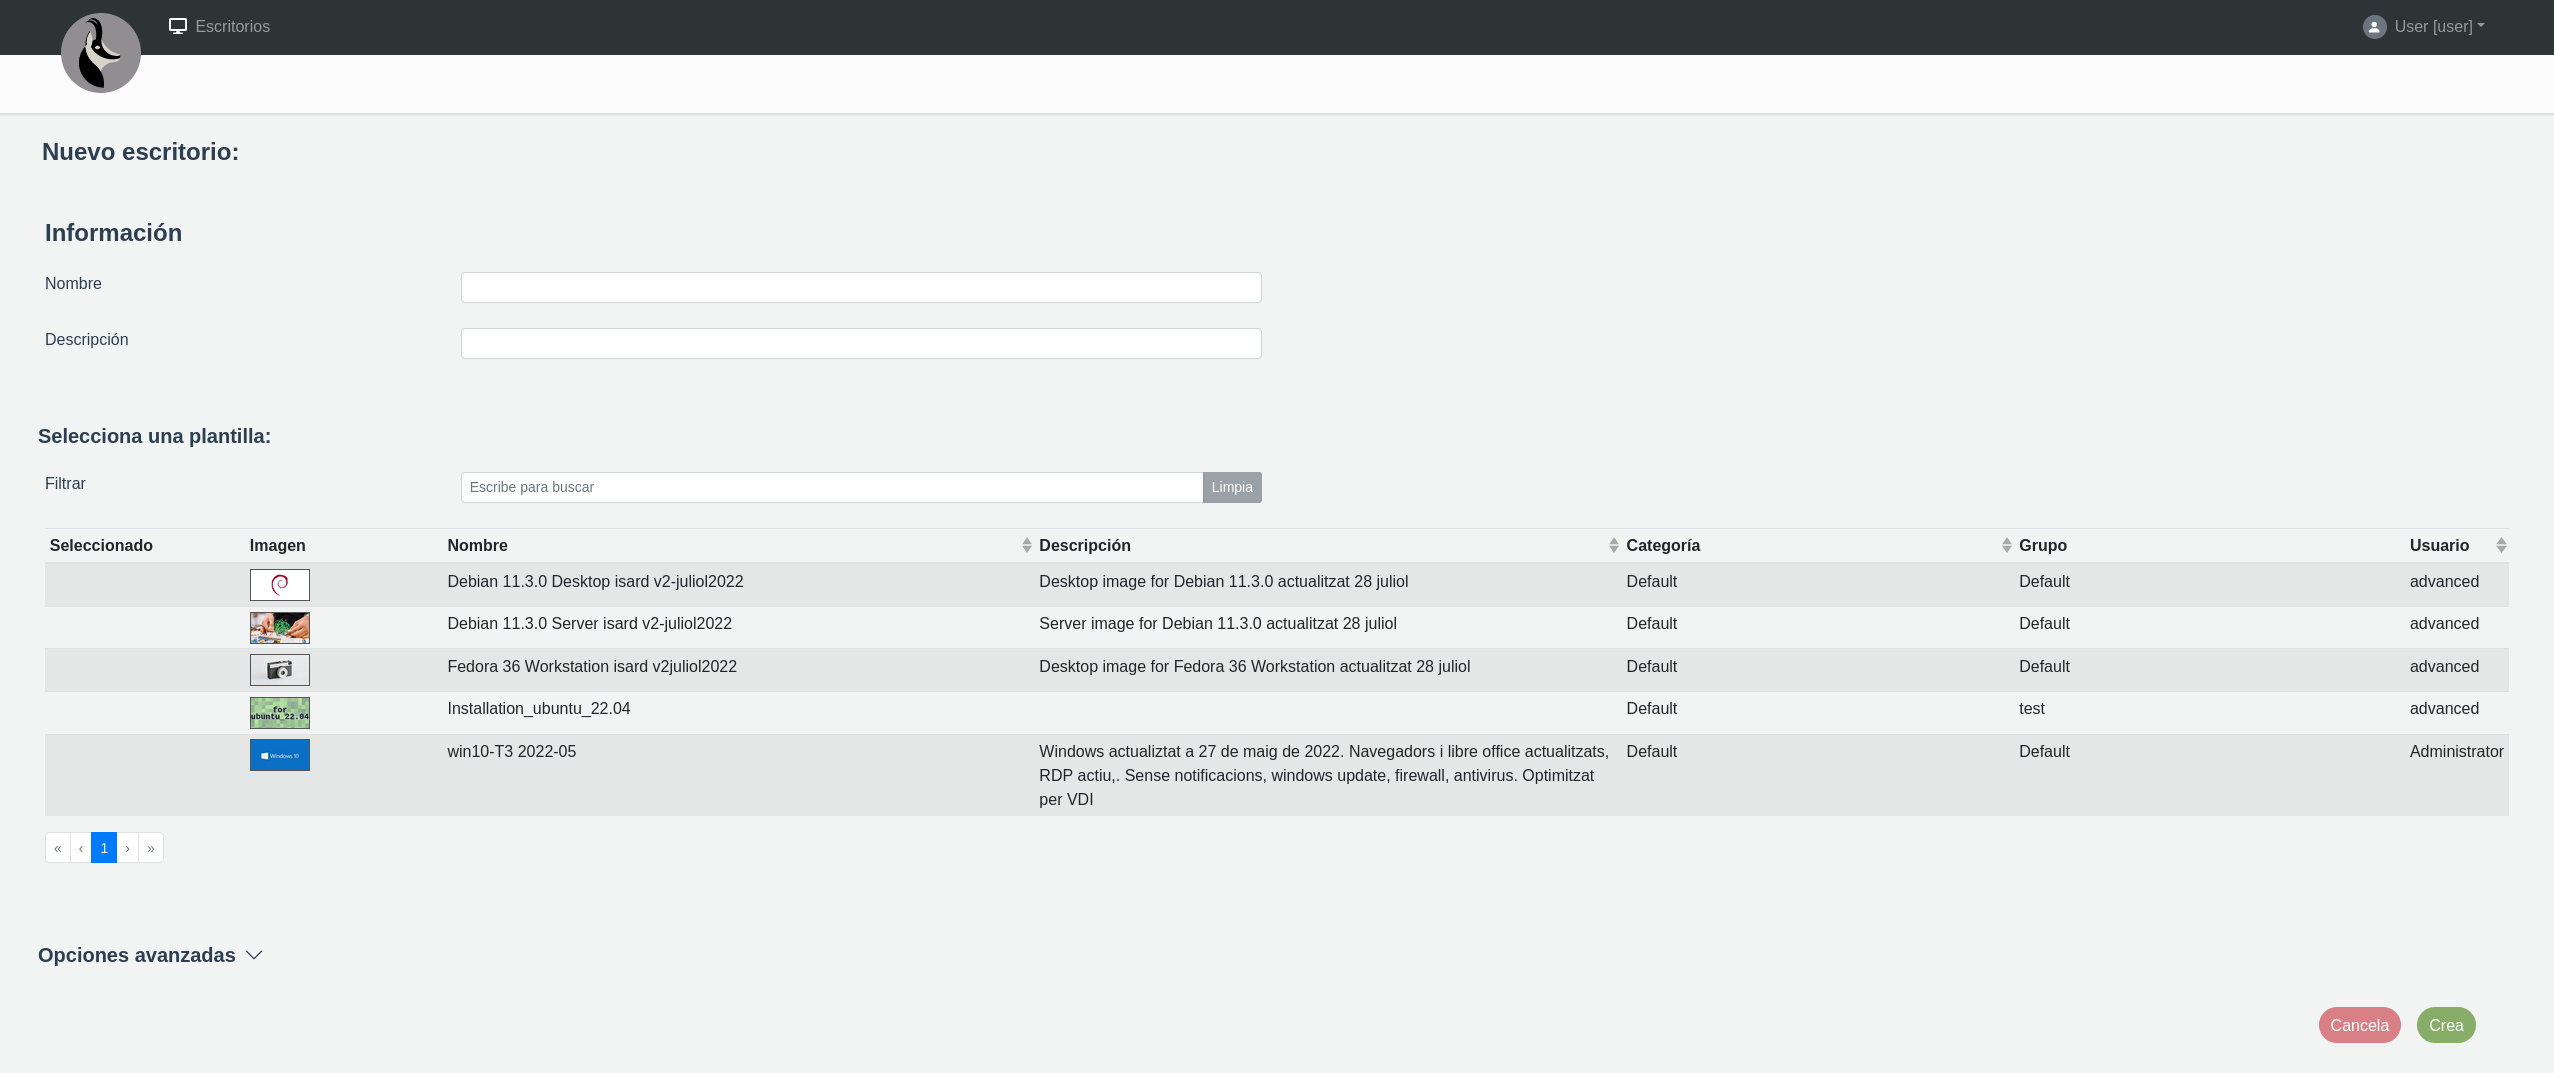Click the Cancela button
The height and width of the screenshot is (1073, 2554).
tap(2359, 1025)
